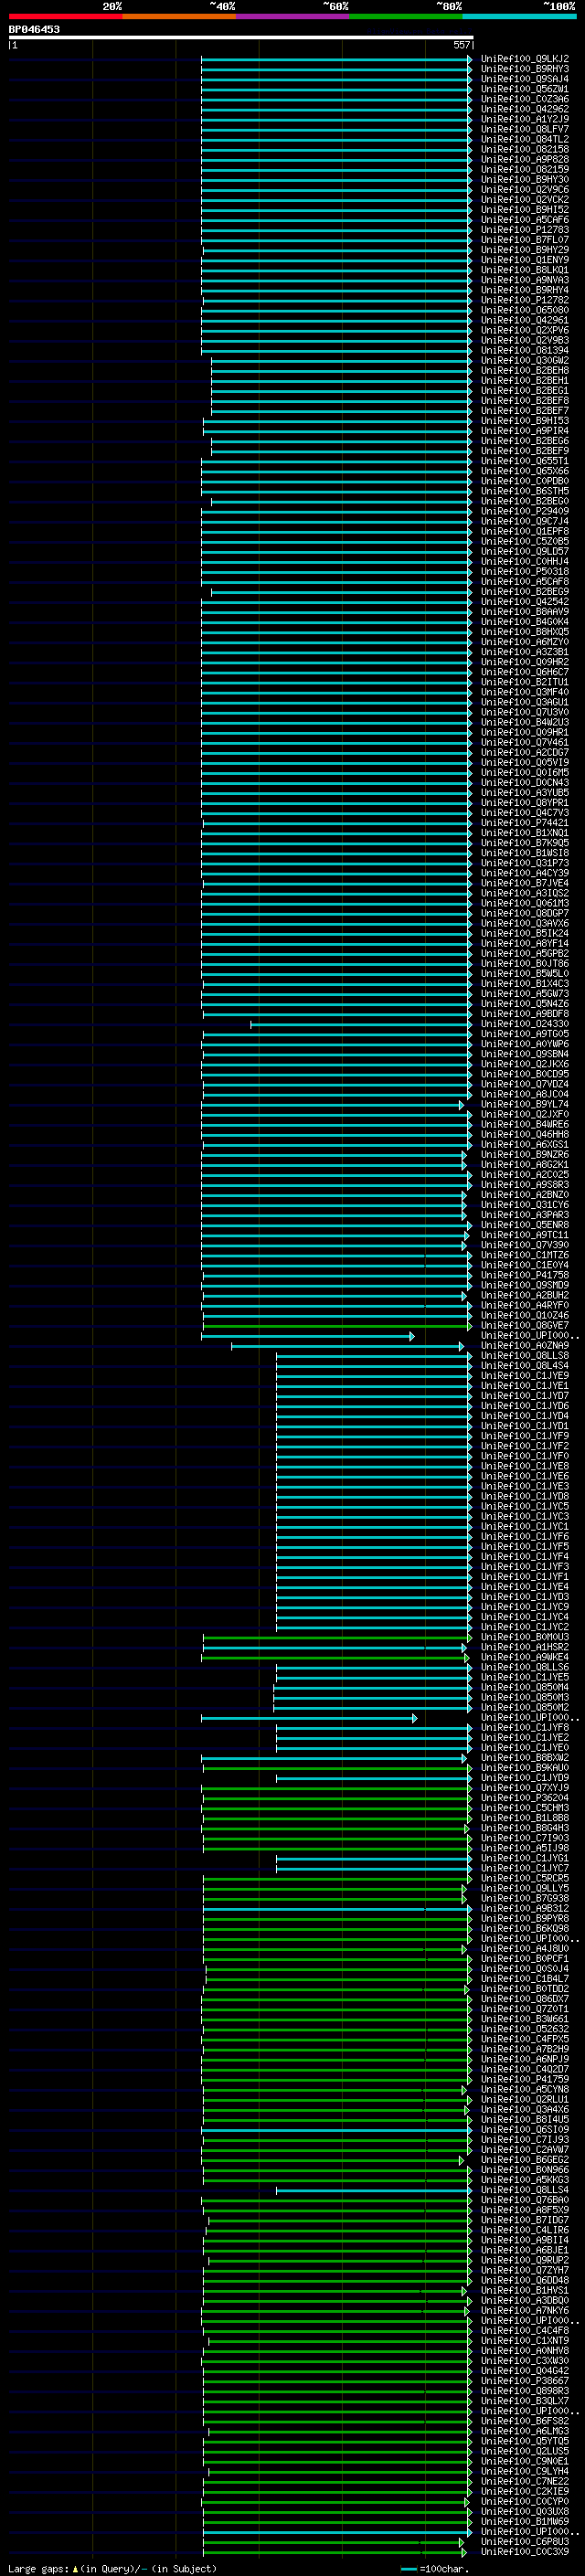The image size is (585, 2576).
Task: Open hit UniRef100_A9NVA3
Action: click(x=525, y=280)
